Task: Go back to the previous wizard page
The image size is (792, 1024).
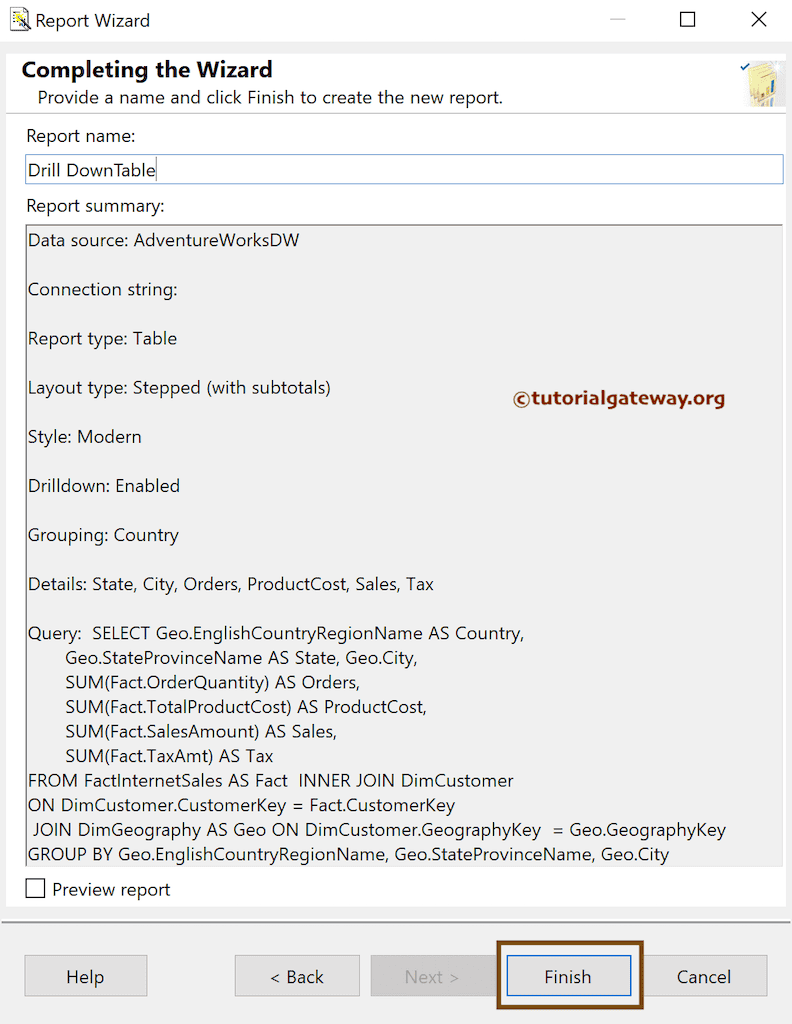Action: [297, 977]
